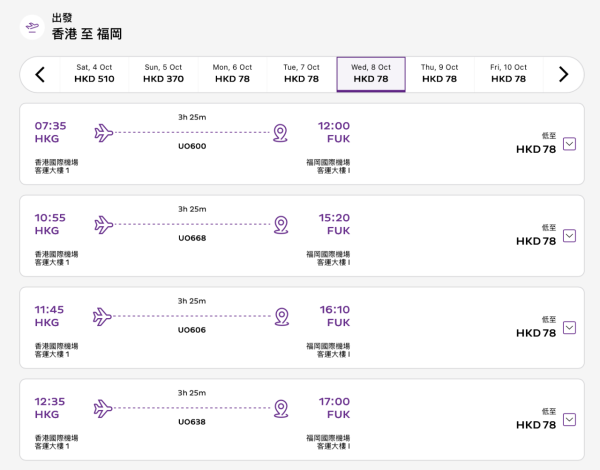Expand fare options for 11:45 flight
The image size is (600, 470).
[569, 328]
